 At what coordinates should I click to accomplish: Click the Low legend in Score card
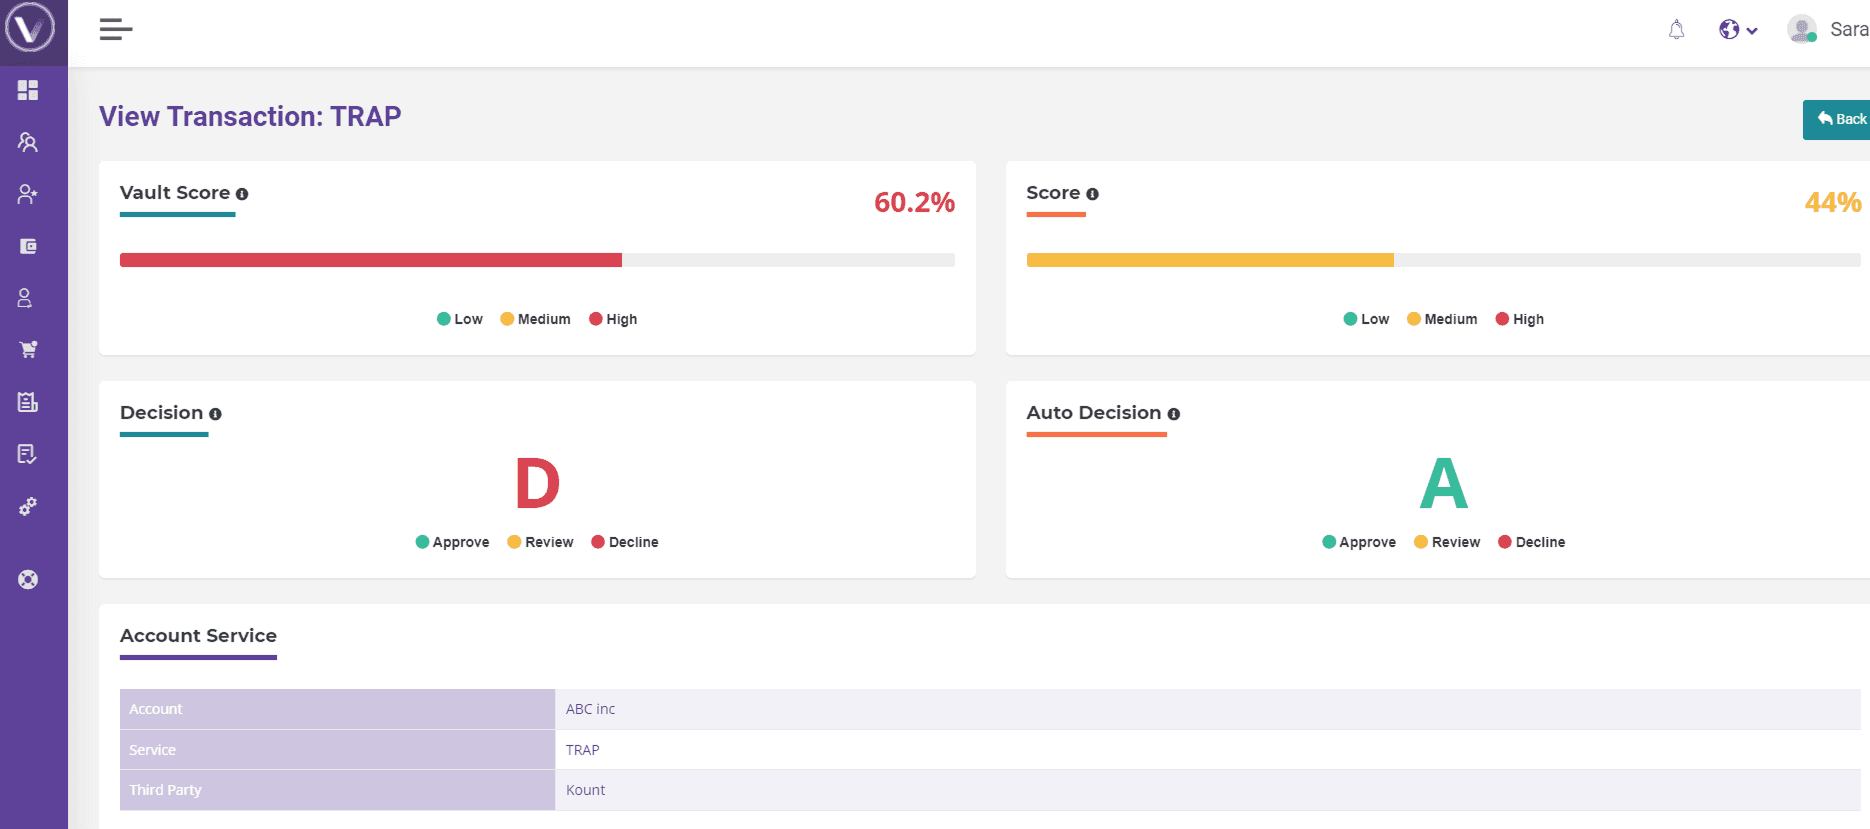pyautogui.click(x=1367, y=319)
